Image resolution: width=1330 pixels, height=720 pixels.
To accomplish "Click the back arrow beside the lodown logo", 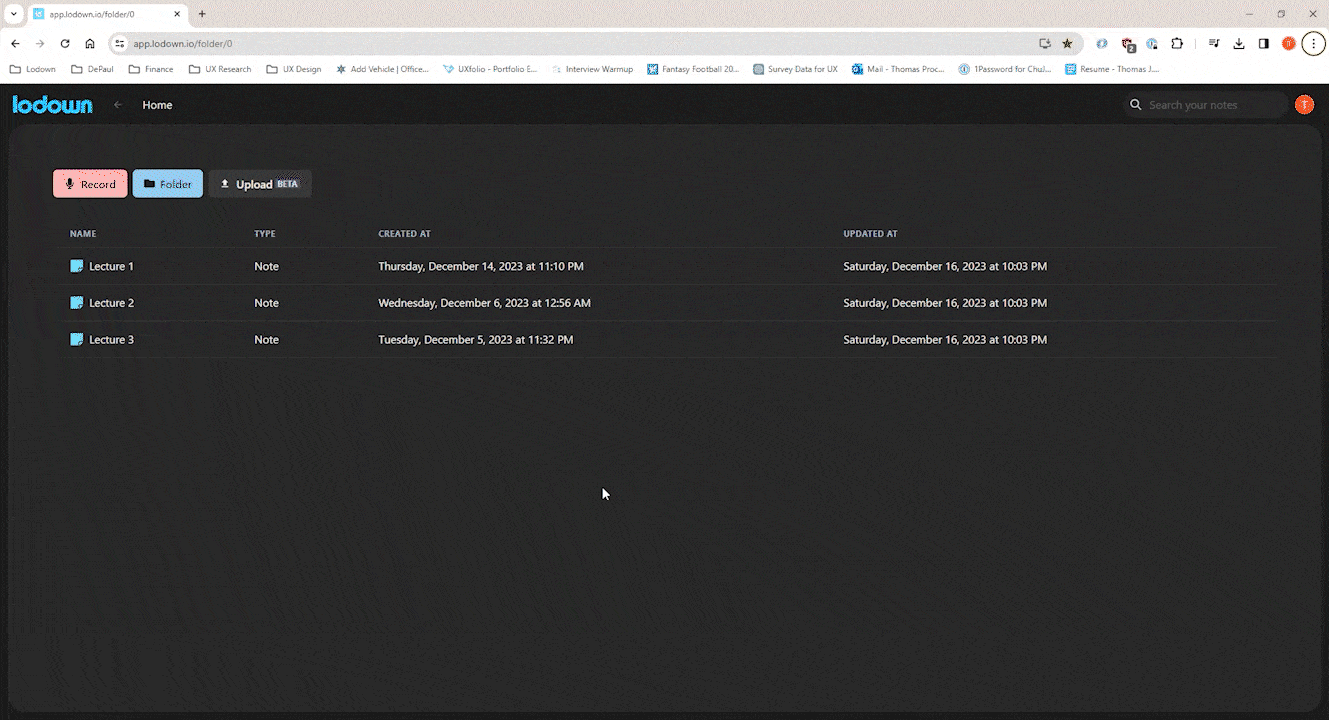I will click(x=117, y=104).
